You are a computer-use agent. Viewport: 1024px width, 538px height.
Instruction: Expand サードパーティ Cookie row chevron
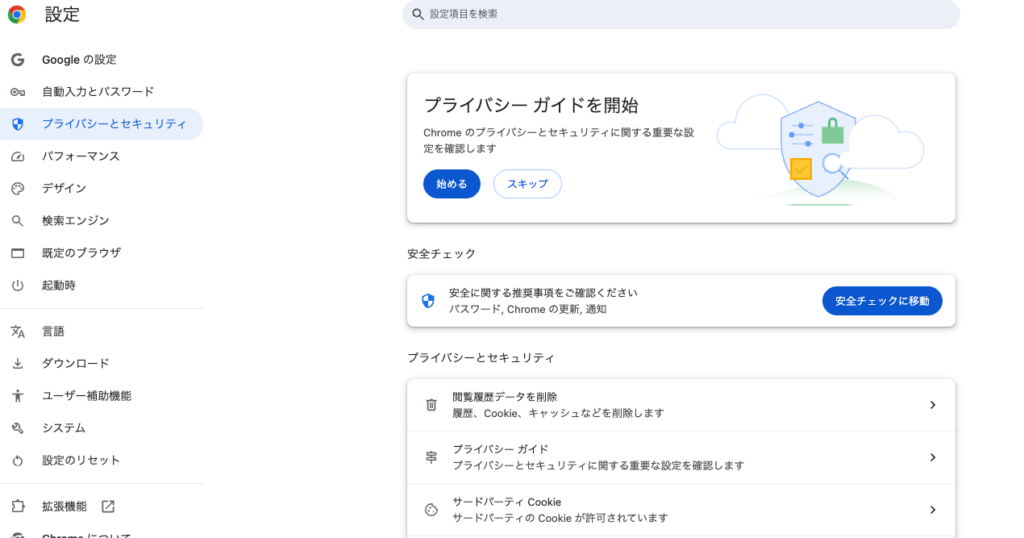click(932, 510)
